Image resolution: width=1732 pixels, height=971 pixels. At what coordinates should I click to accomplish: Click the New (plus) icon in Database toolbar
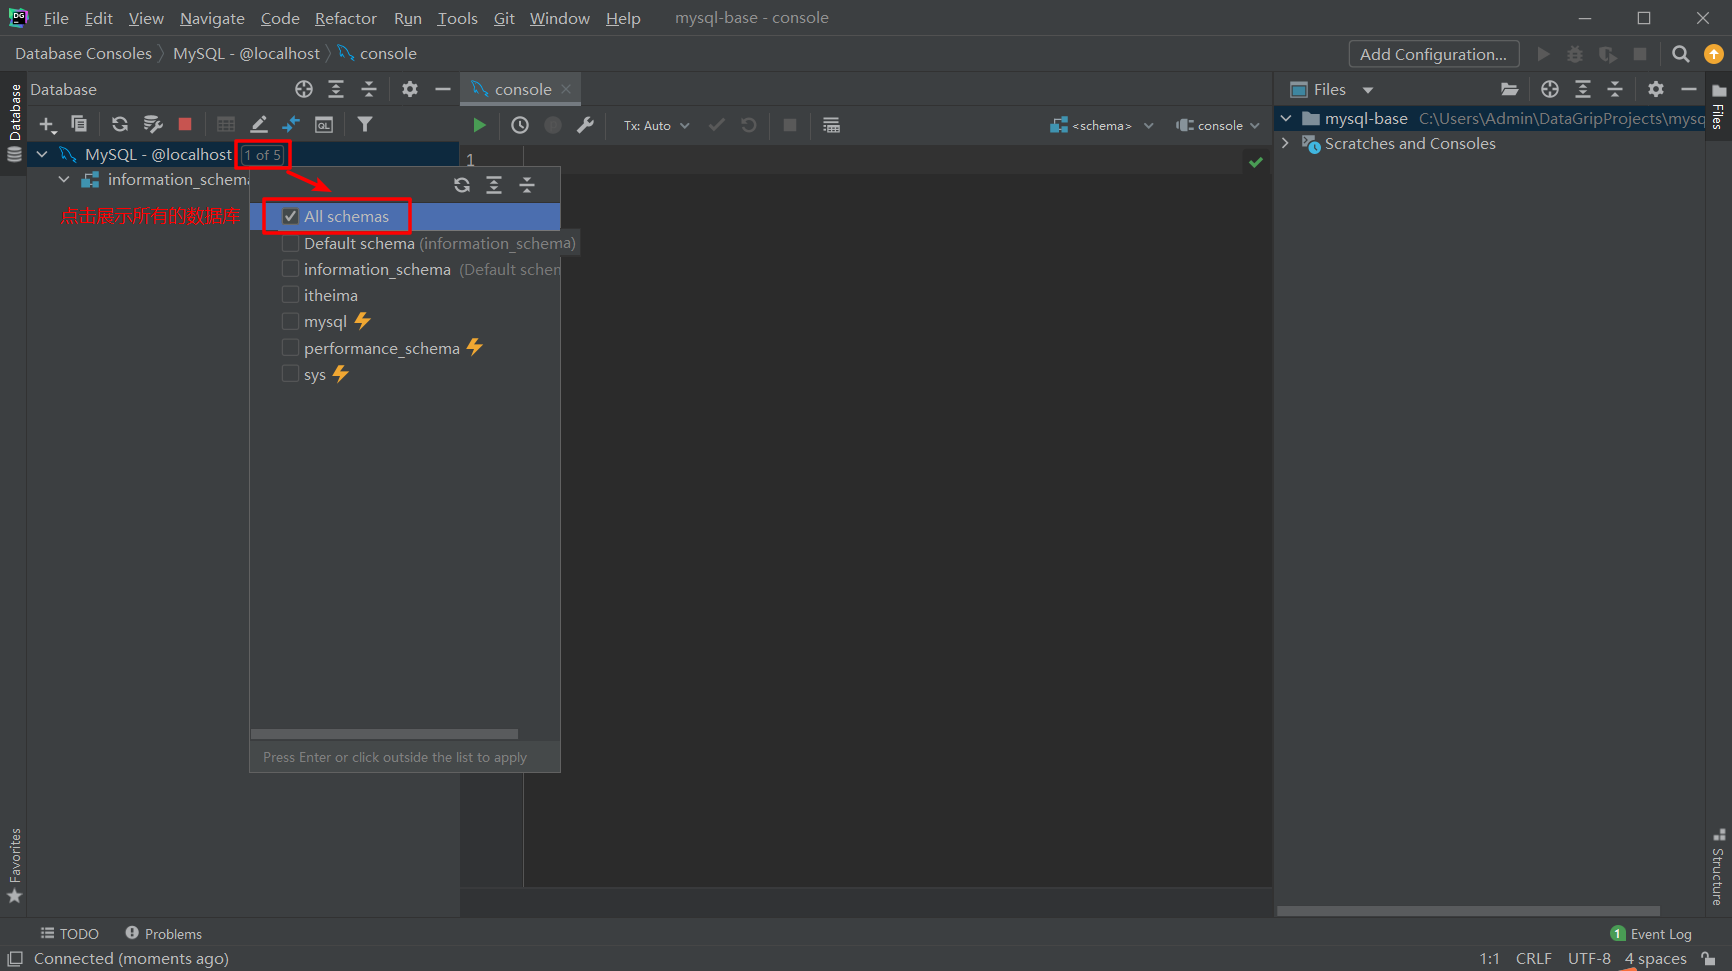click(47, 125)
